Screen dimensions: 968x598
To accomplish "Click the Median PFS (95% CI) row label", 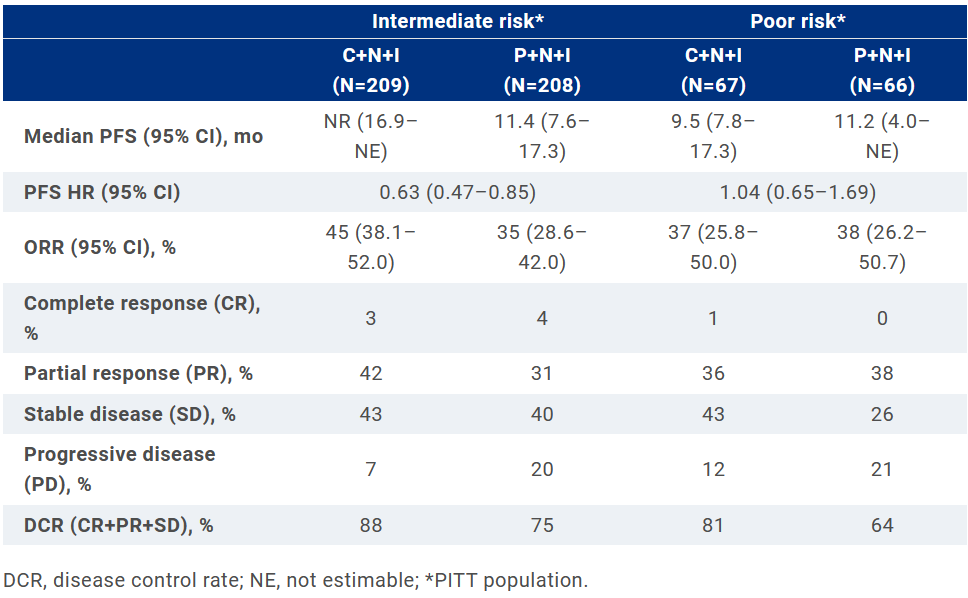I will point(144,136).
